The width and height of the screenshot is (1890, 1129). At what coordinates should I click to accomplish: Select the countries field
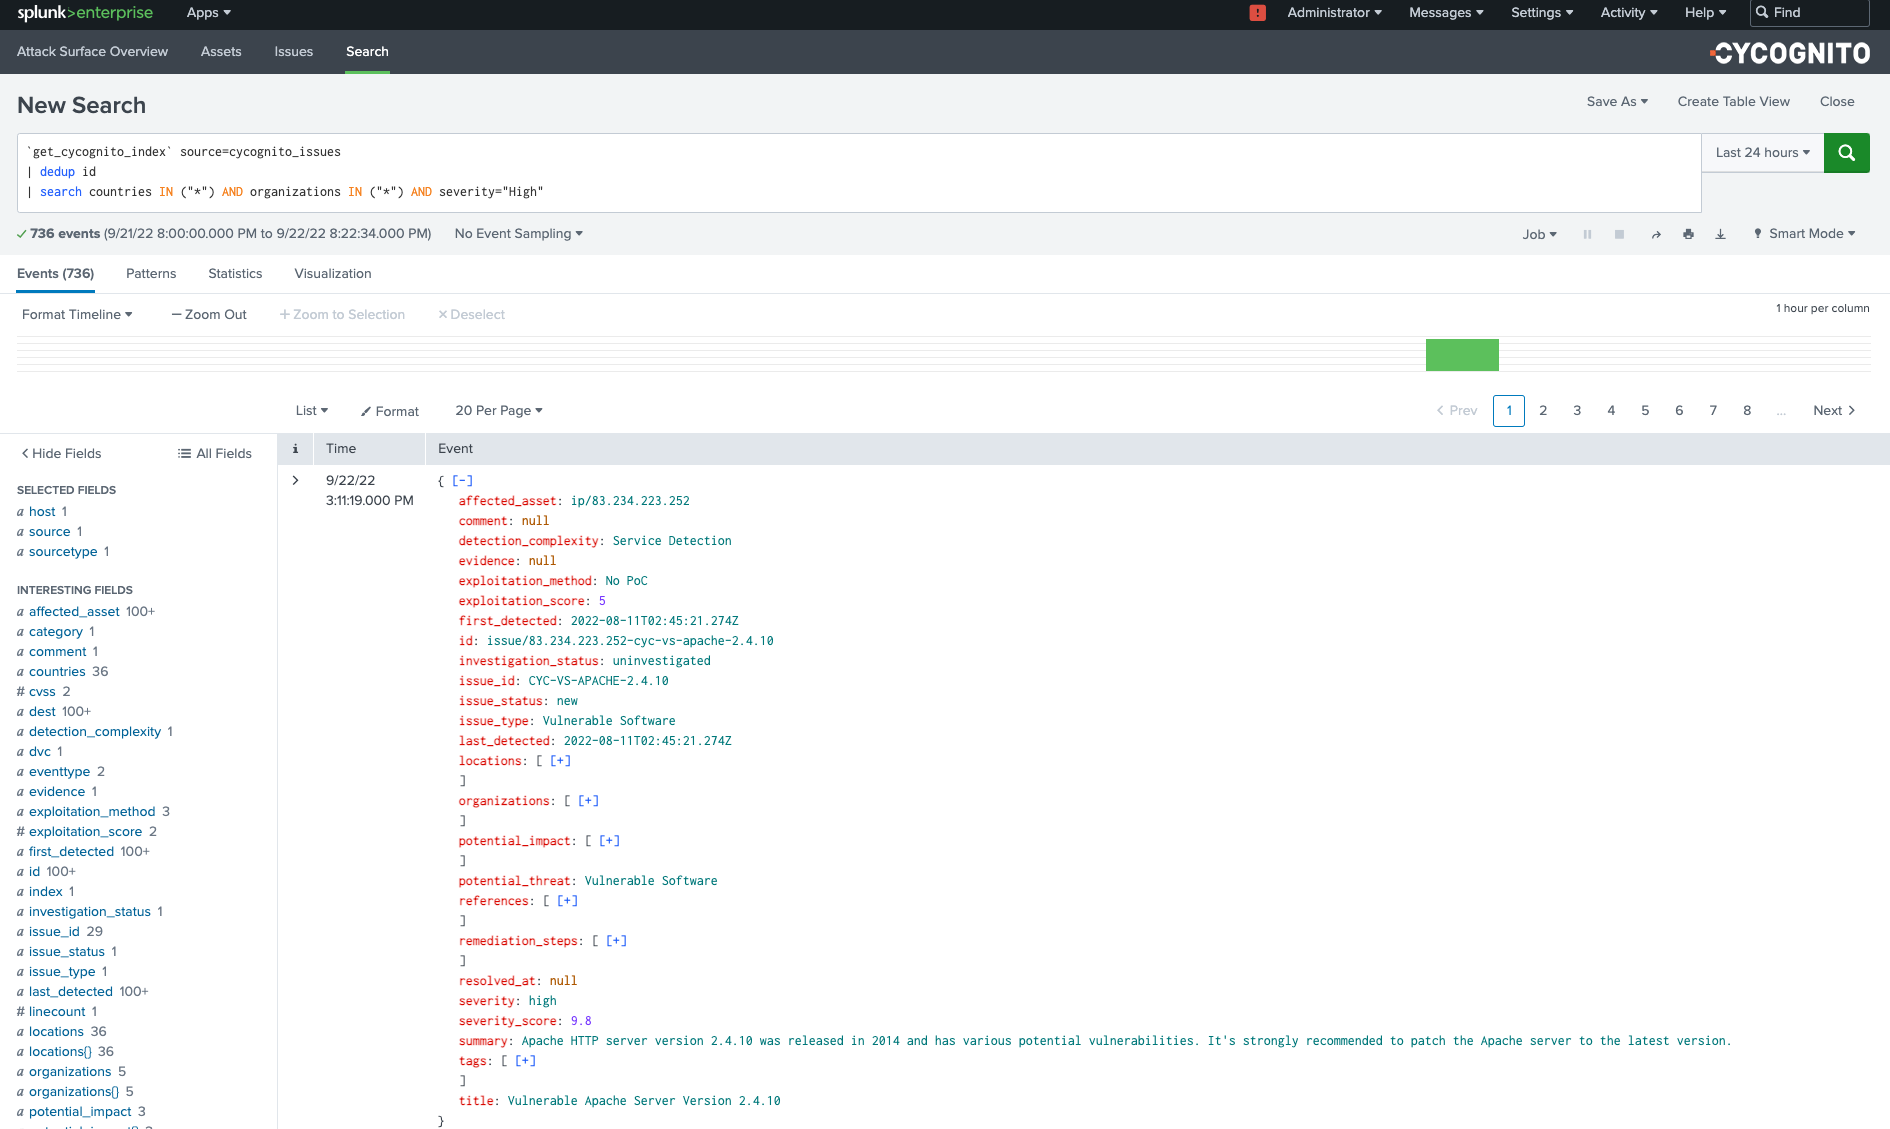pos(57,672)
